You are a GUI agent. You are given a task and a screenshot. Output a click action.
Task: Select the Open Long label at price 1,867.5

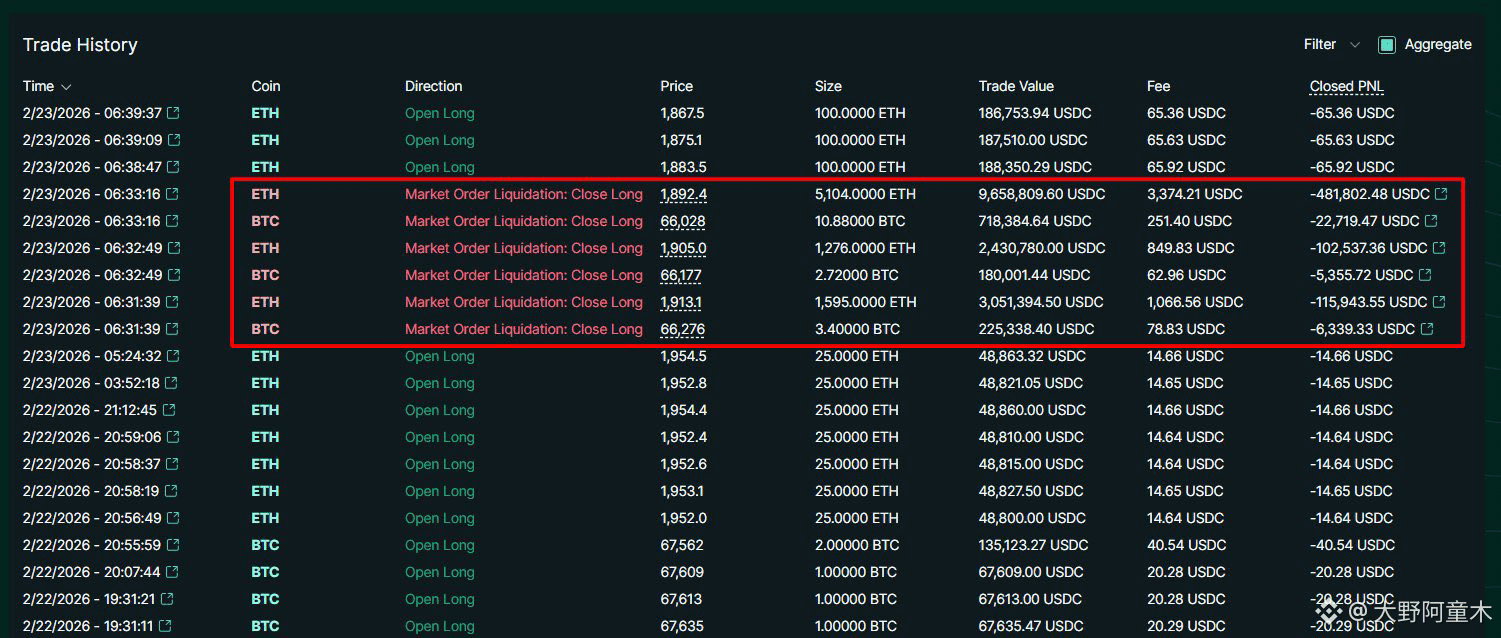440,113
